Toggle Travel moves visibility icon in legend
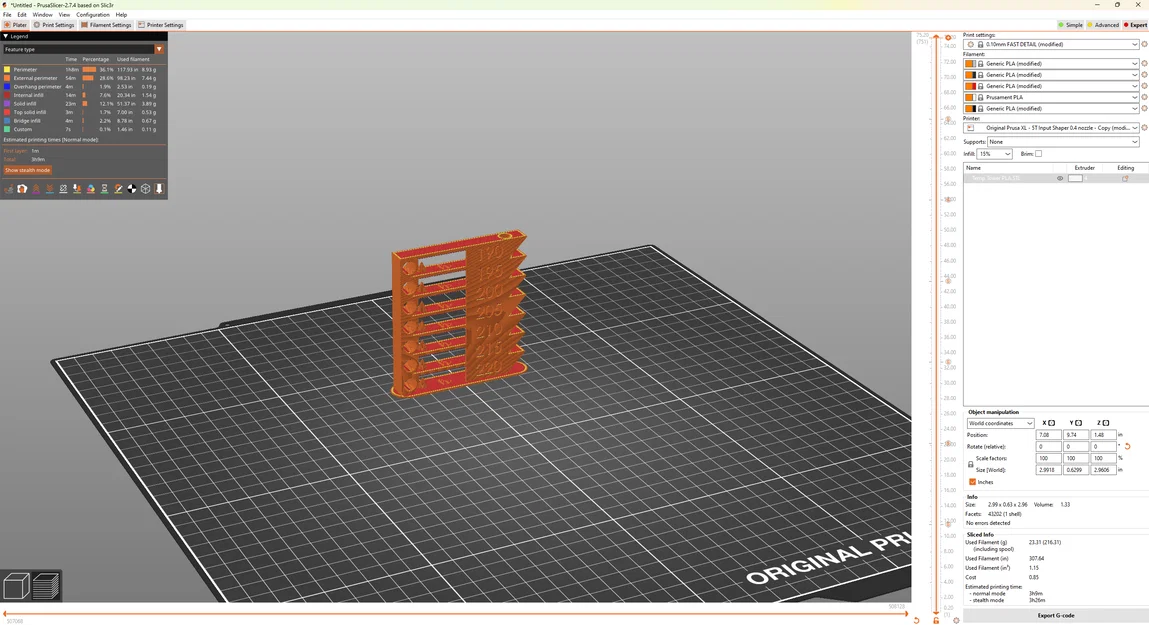 [x=9, y=189]
